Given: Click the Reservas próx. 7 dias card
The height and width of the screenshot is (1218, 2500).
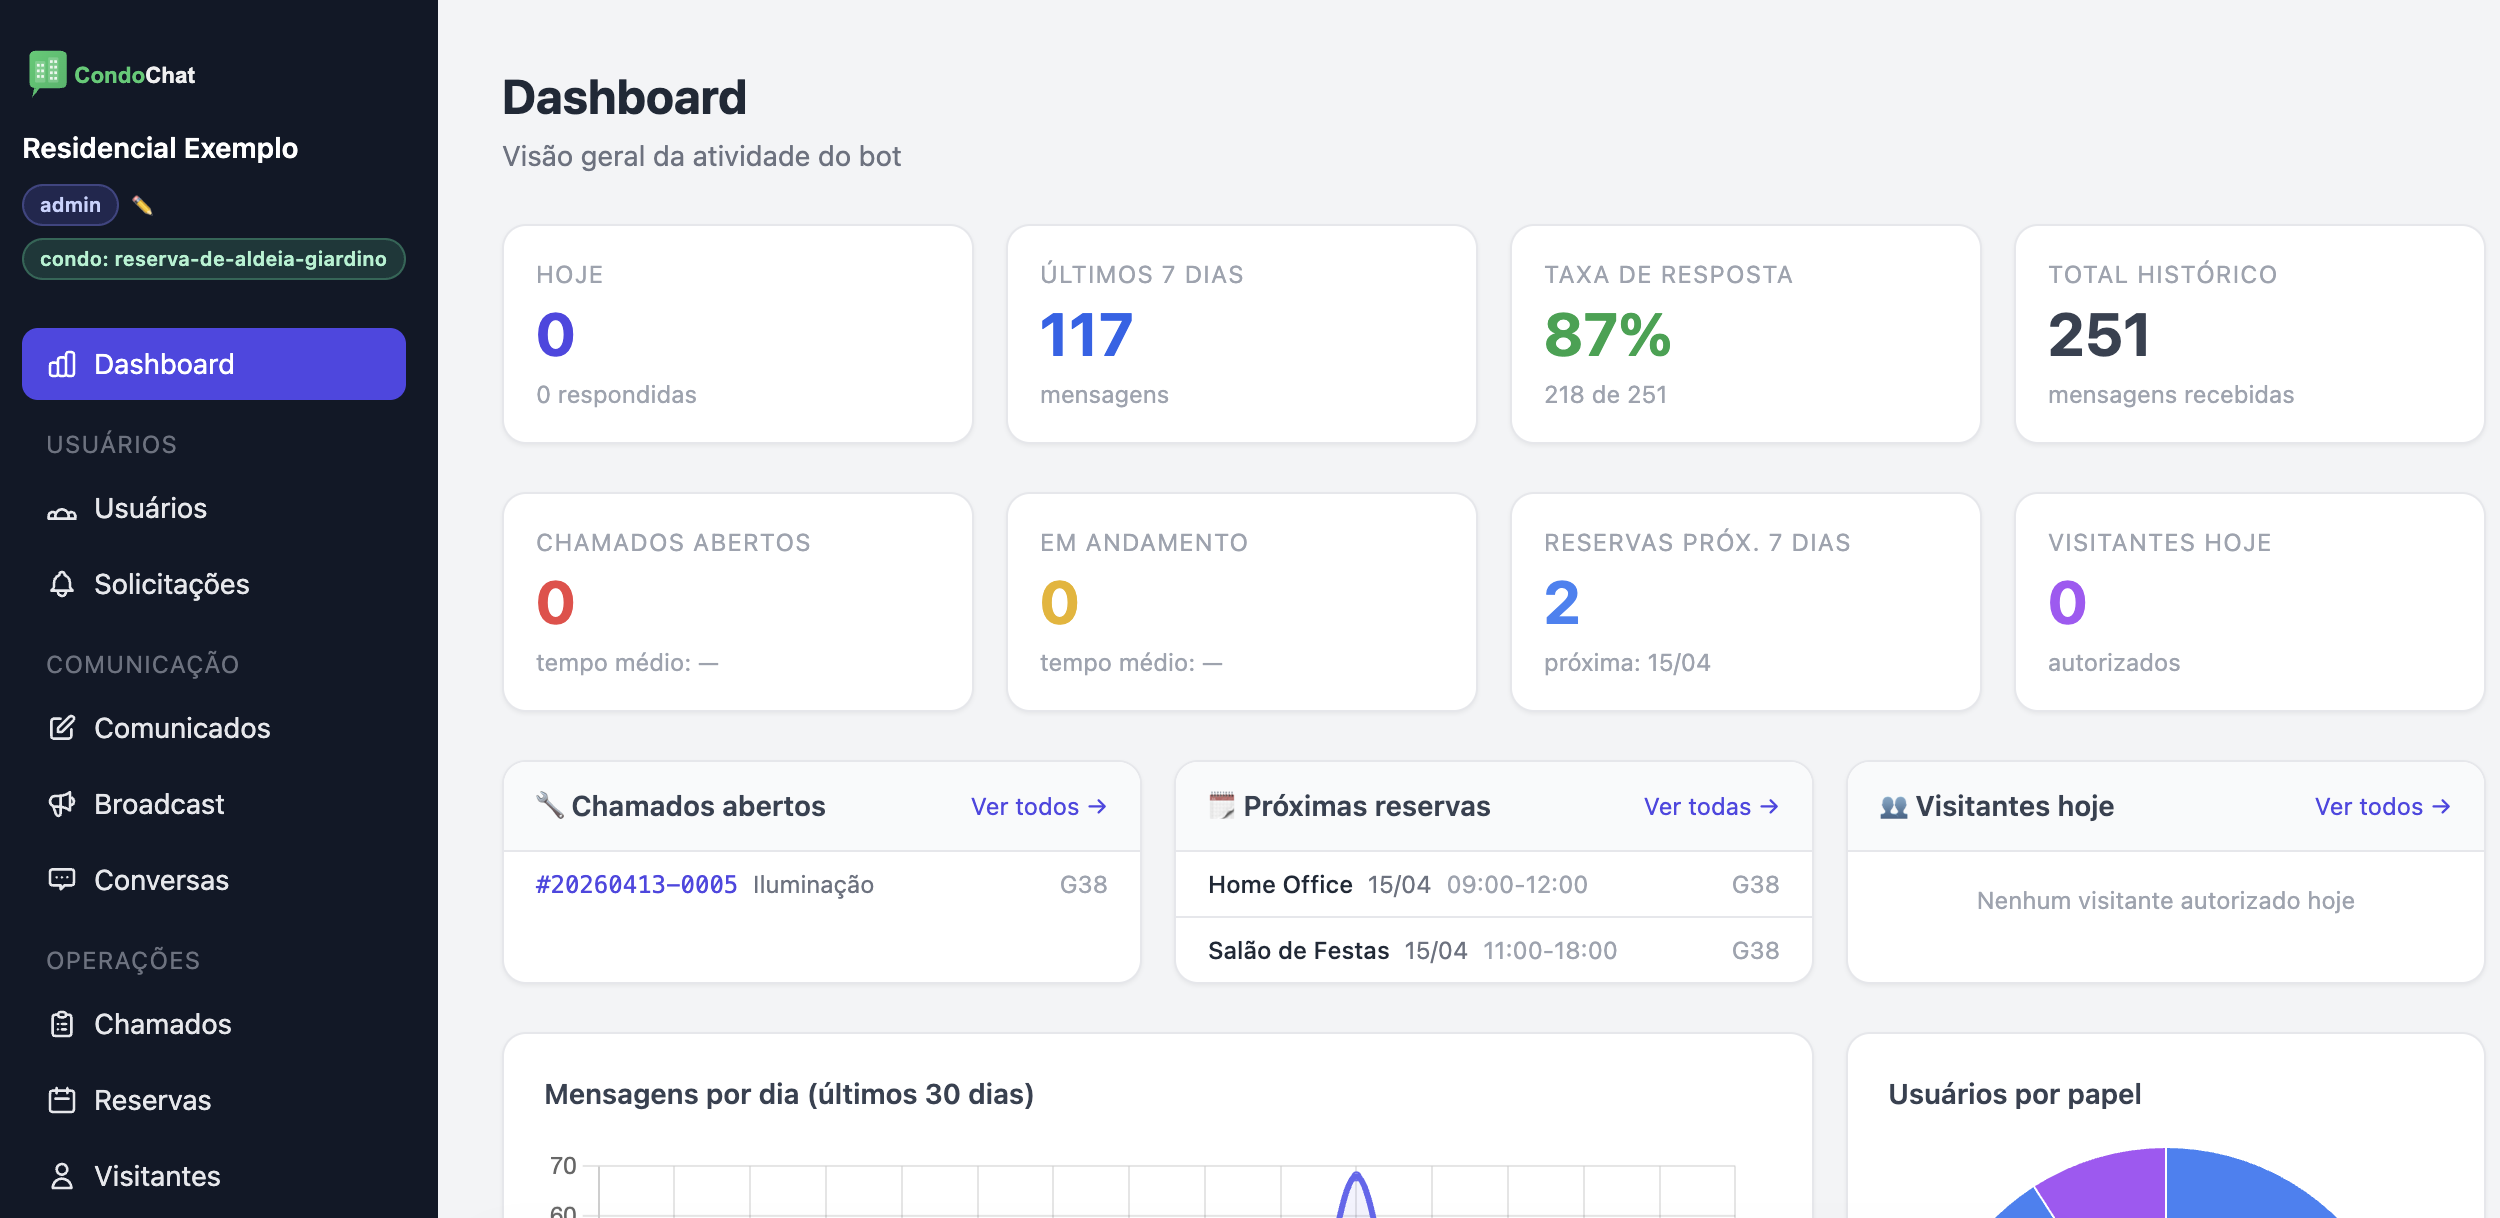Looking at the screenshot, I should 1746,602.
